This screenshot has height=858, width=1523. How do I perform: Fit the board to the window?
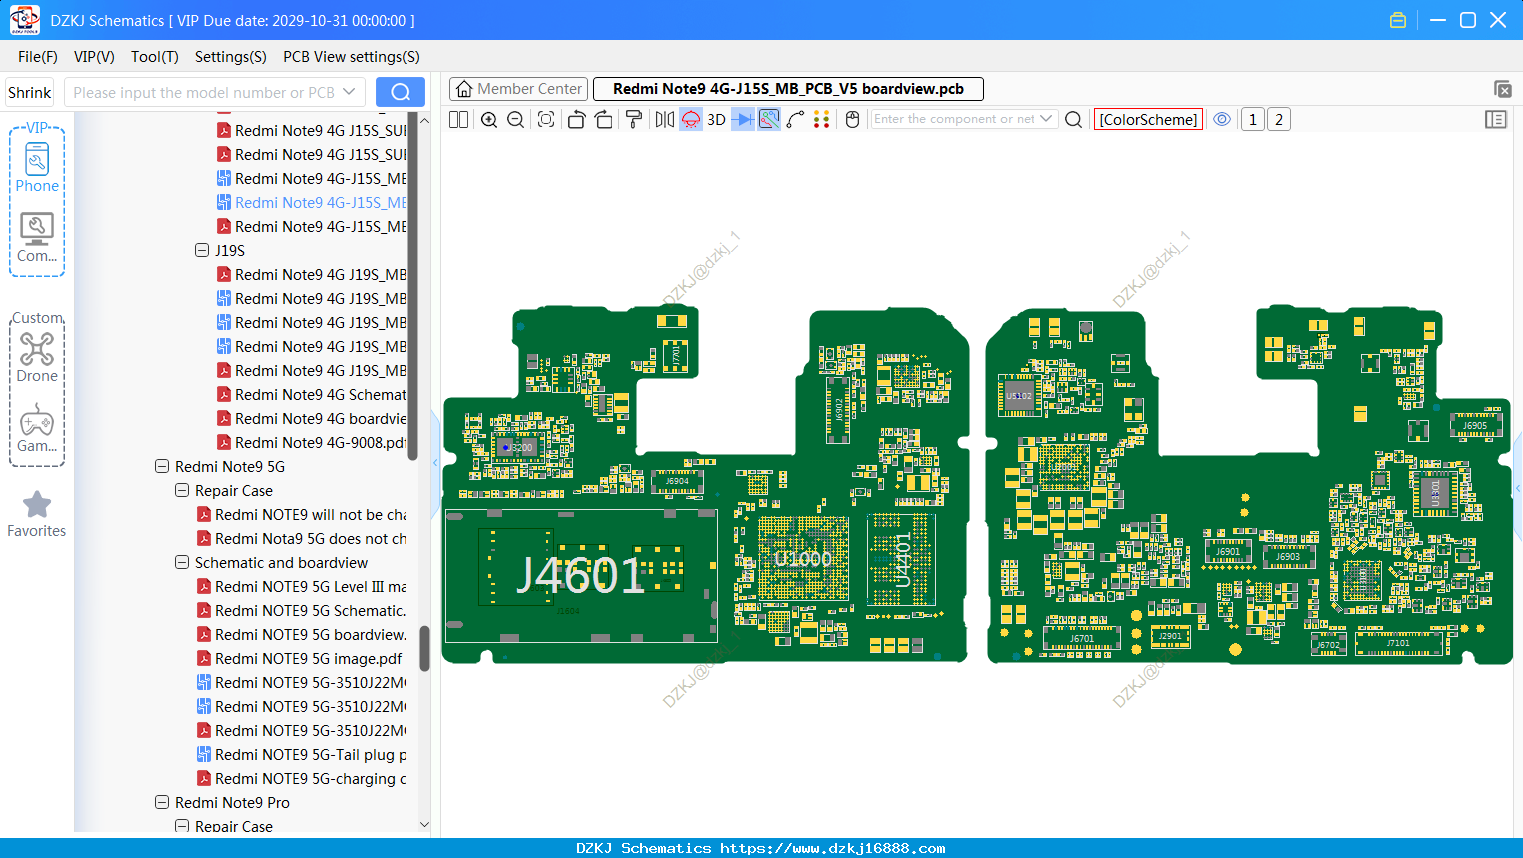click(546, 119)
